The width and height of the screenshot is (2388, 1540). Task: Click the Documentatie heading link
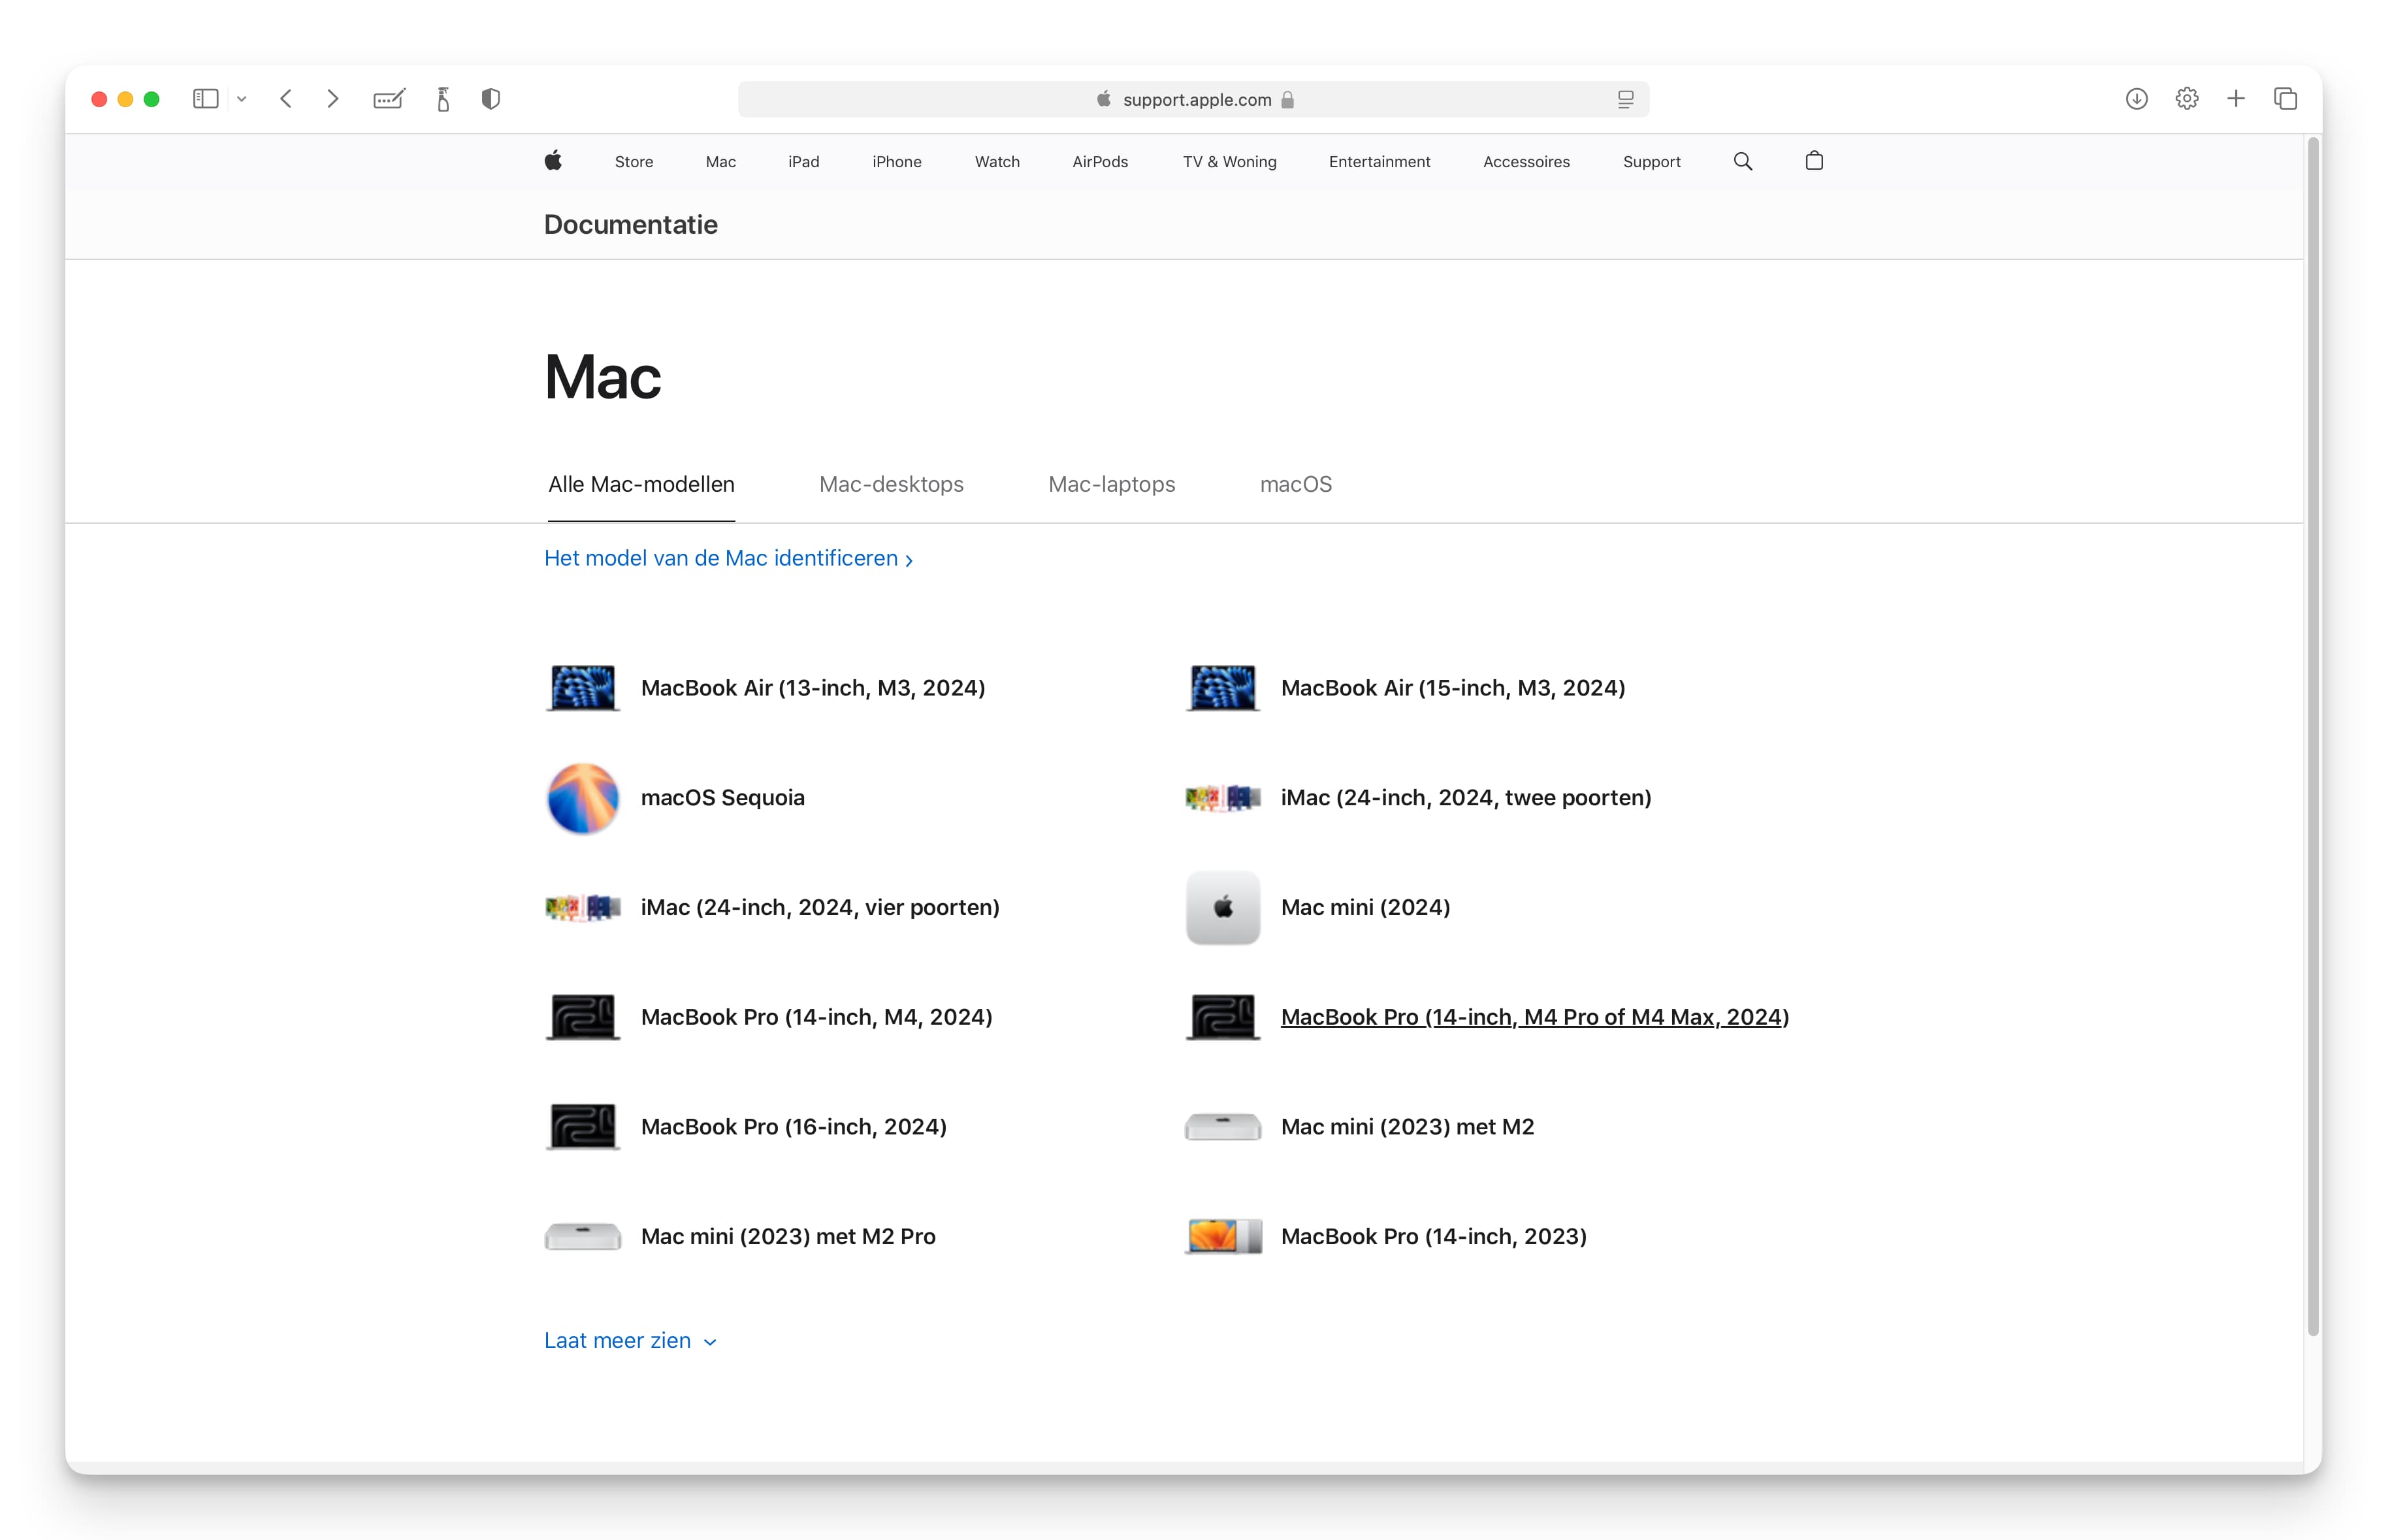click(x=630, y=224)
